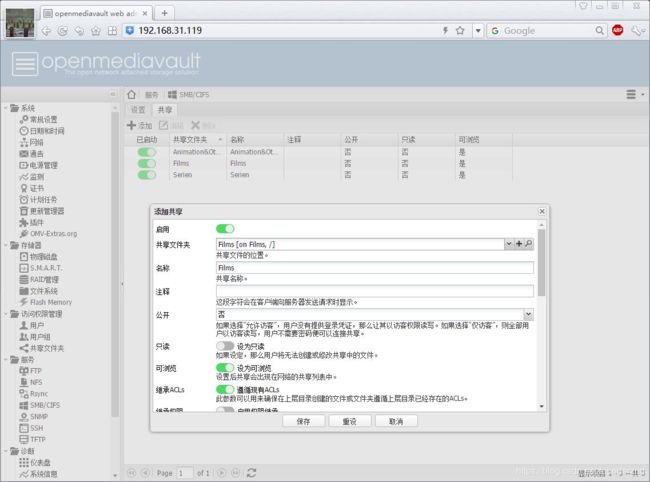Open RAID管理 item in sidebar

tap(39, 279)
